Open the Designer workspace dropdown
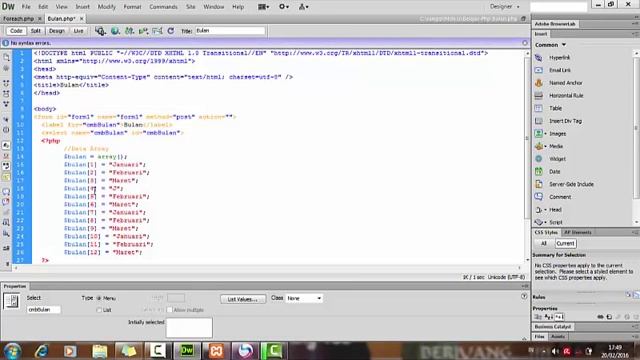 [505, 7]
